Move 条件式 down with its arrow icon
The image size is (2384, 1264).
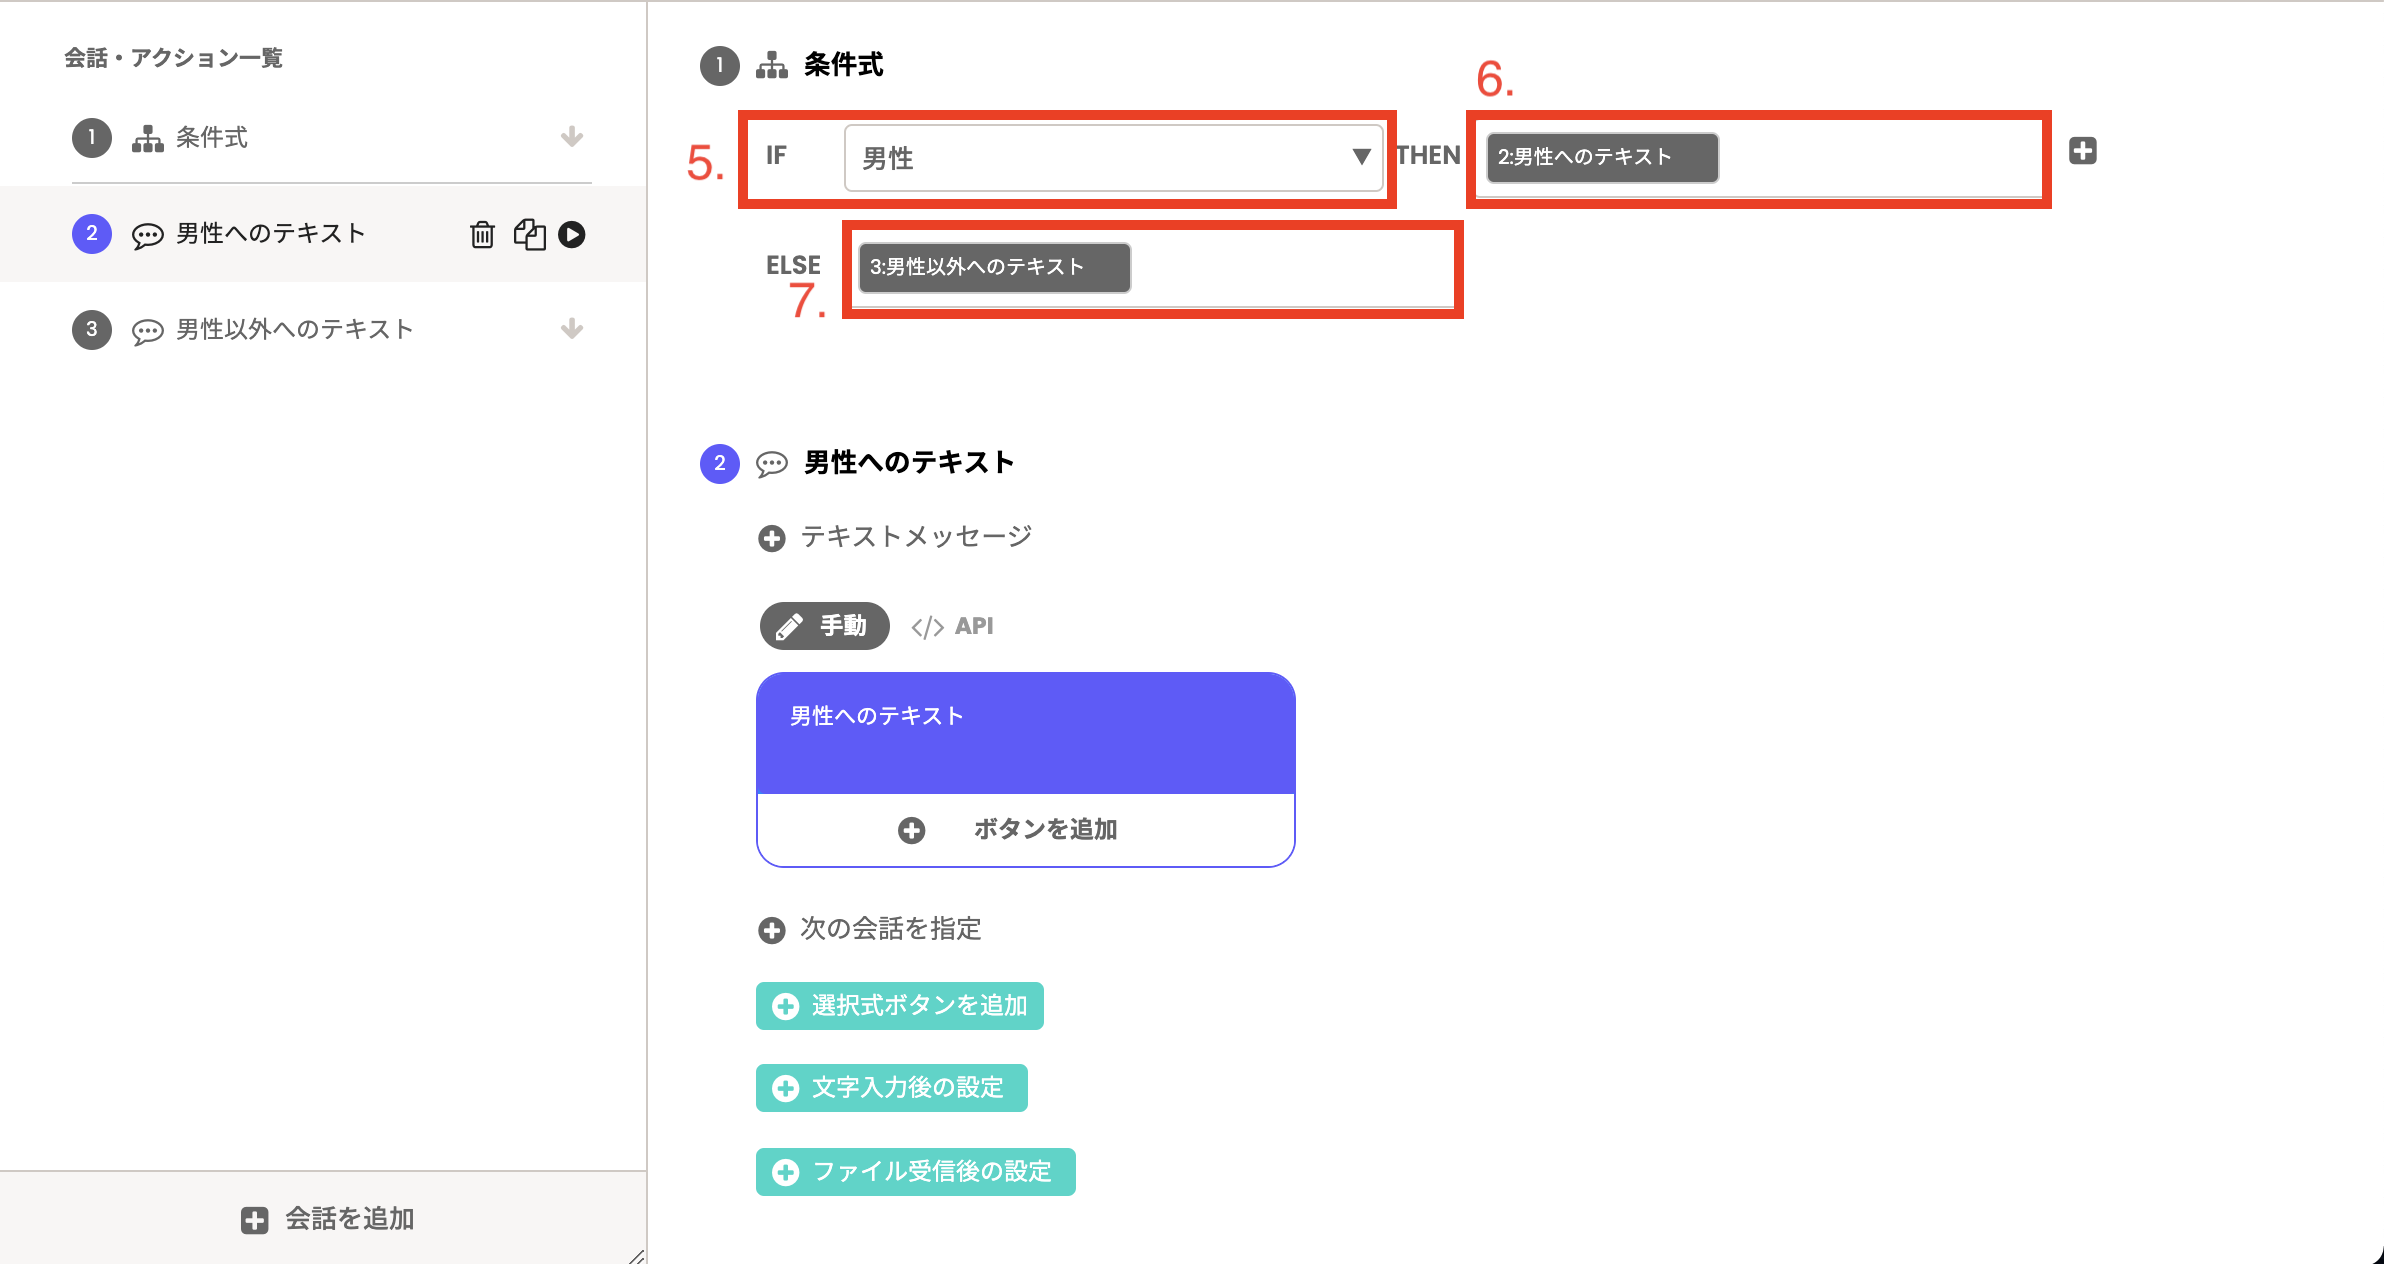[572, 137]
